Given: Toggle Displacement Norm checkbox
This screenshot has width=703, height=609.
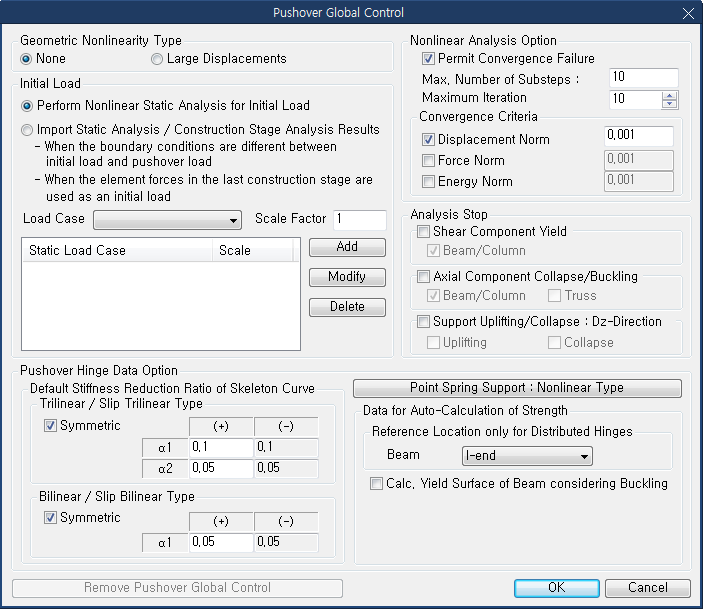Looking at the screenshot, I should (x=428, y=139).
